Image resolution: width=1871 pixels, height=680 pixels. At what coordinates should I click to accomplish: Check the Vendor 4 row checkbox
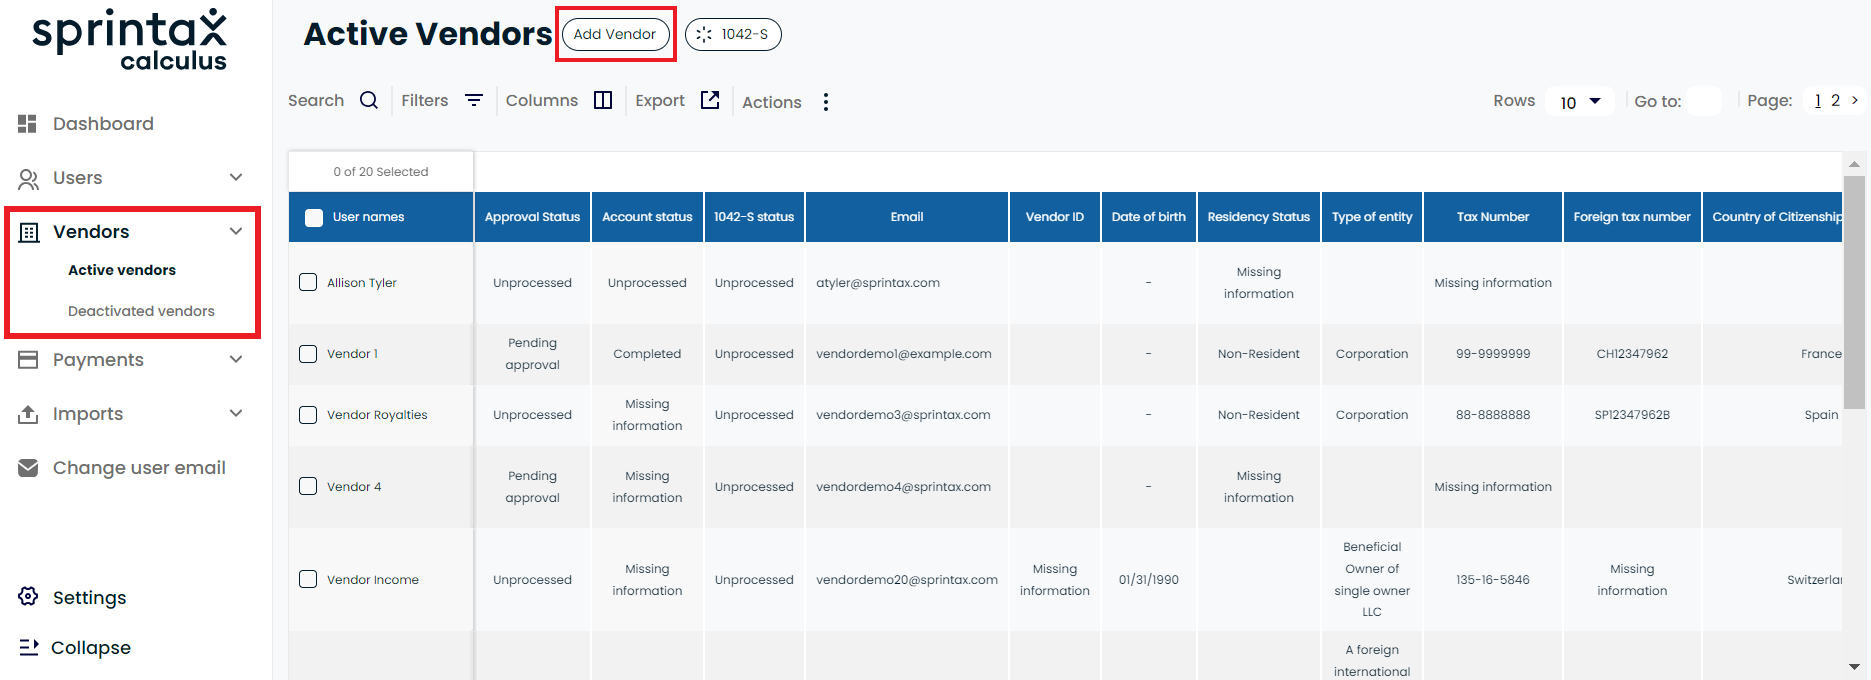308,486
